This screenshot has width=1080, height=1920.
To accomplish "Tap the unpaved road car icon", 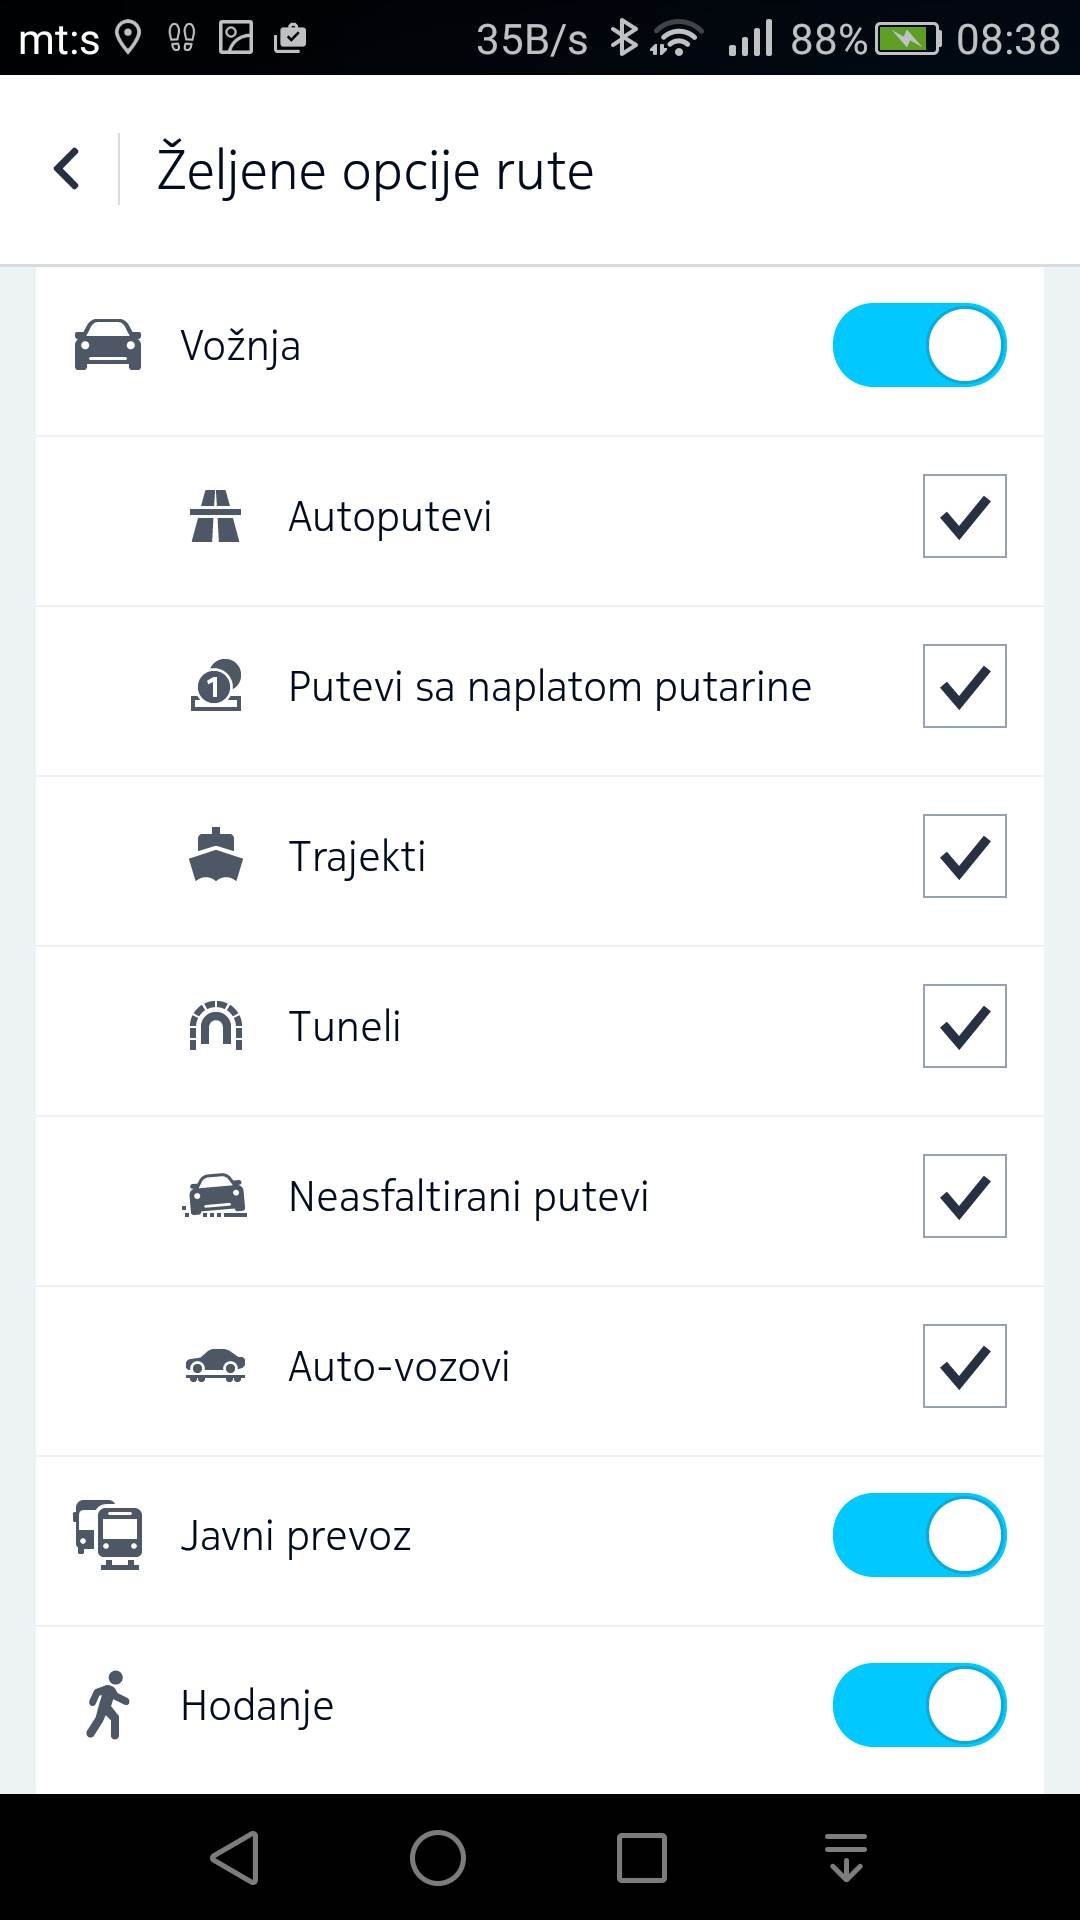I will click(x=216, y=1196).
